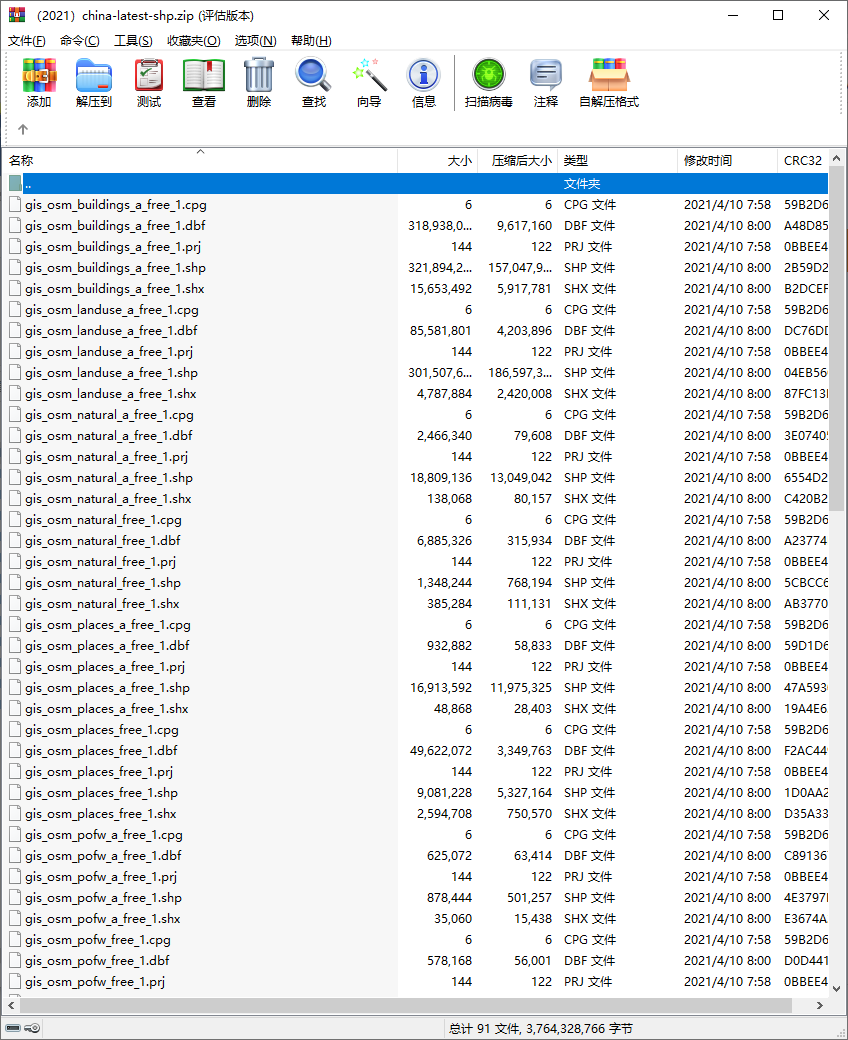Click file icon of gis_osm_natural_free_1.dbf
The height and width of the screenshot is (1040, 848).
[15, 541]
